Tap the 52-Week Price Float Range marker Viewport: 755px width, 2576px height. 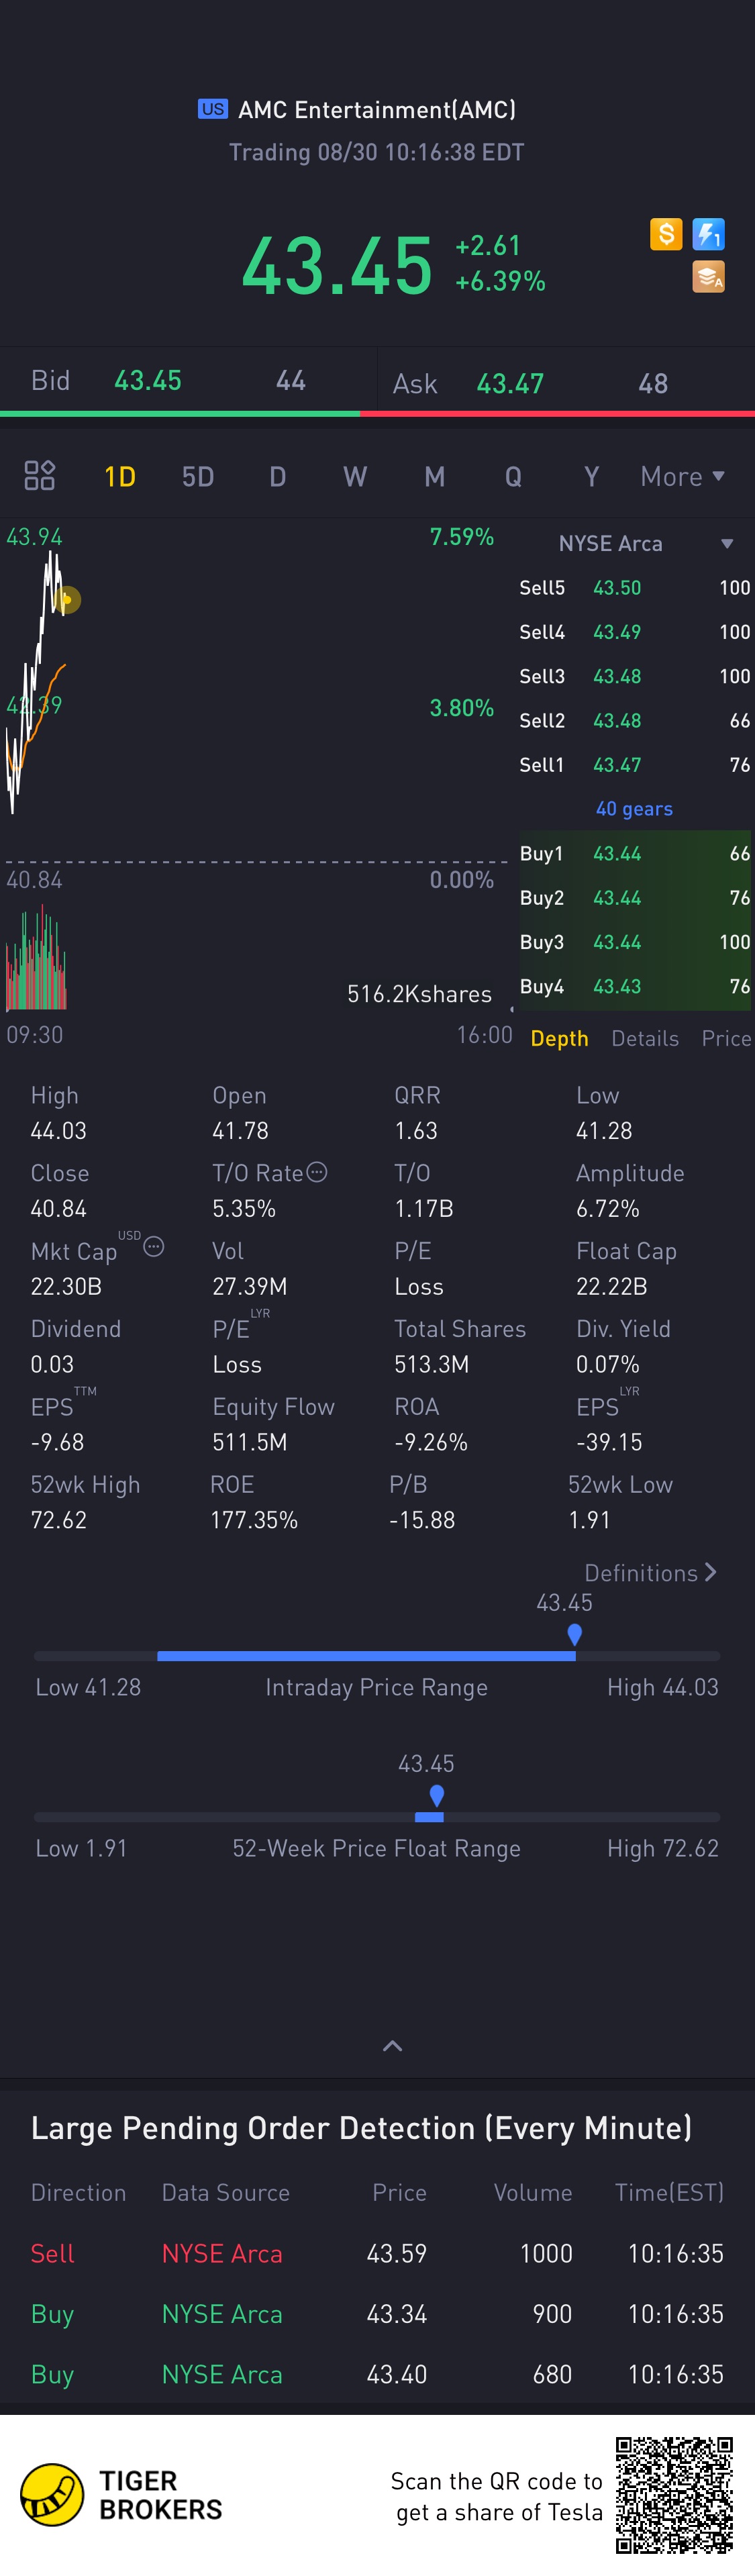click(436, 1795)
